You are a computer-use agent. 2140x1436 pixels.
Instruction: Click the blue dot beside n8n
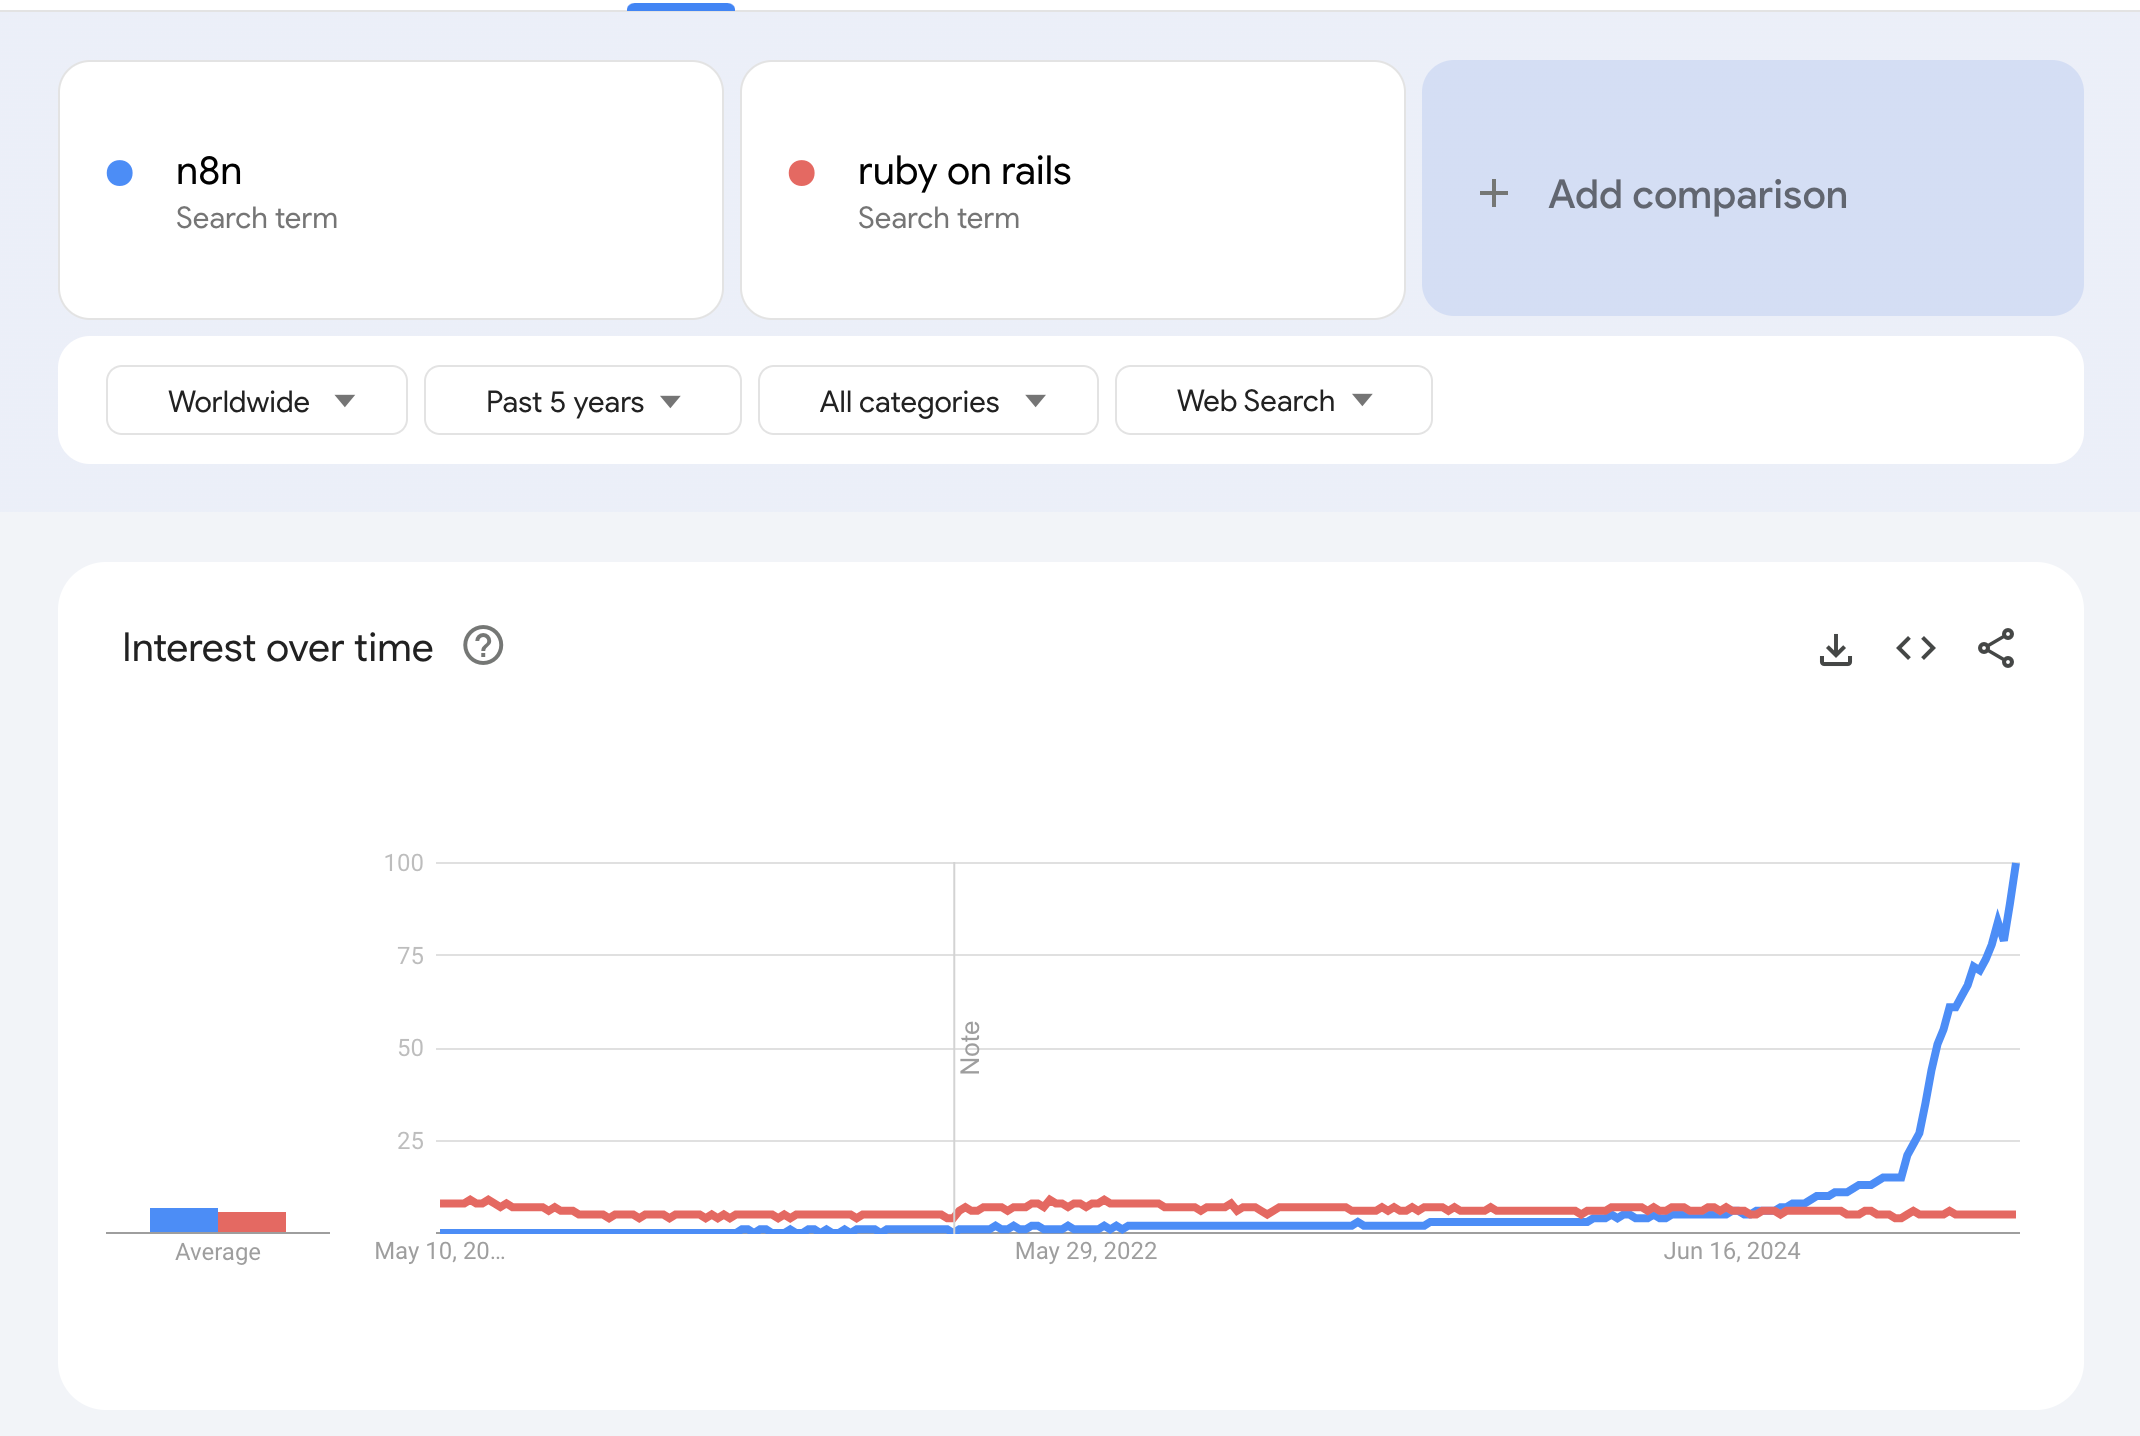point(120,173)
